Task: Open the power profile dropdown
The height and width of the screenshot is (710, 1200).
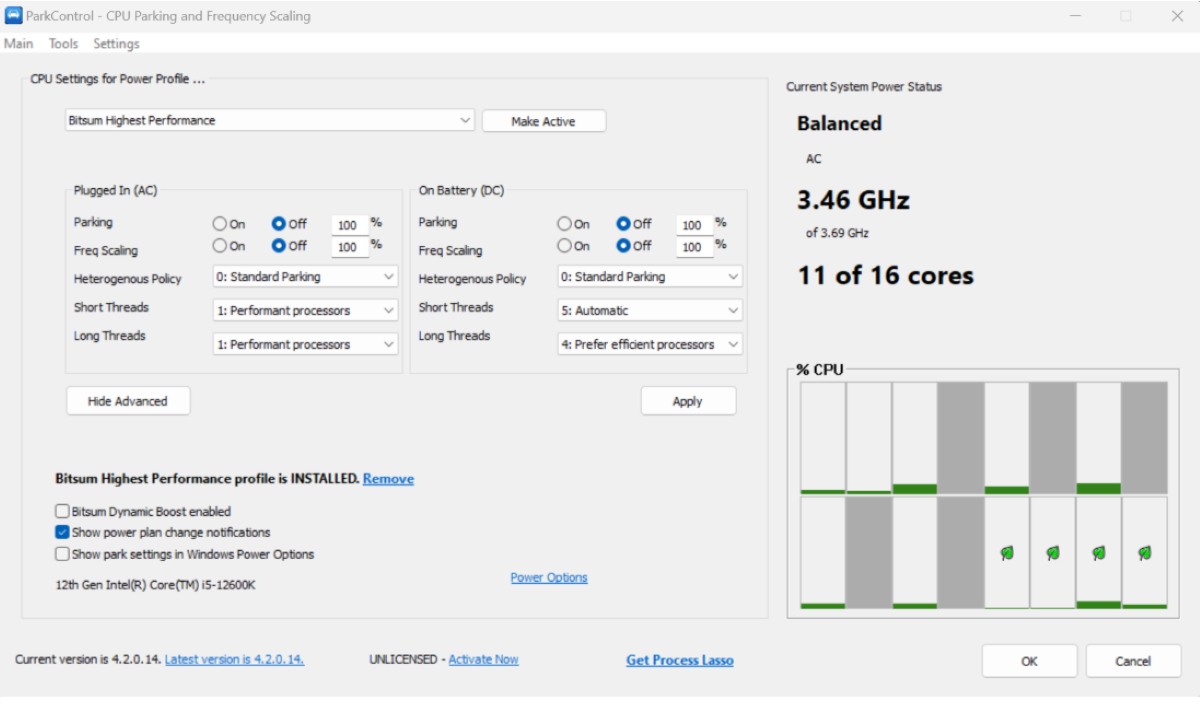Action: pos(270,120)
